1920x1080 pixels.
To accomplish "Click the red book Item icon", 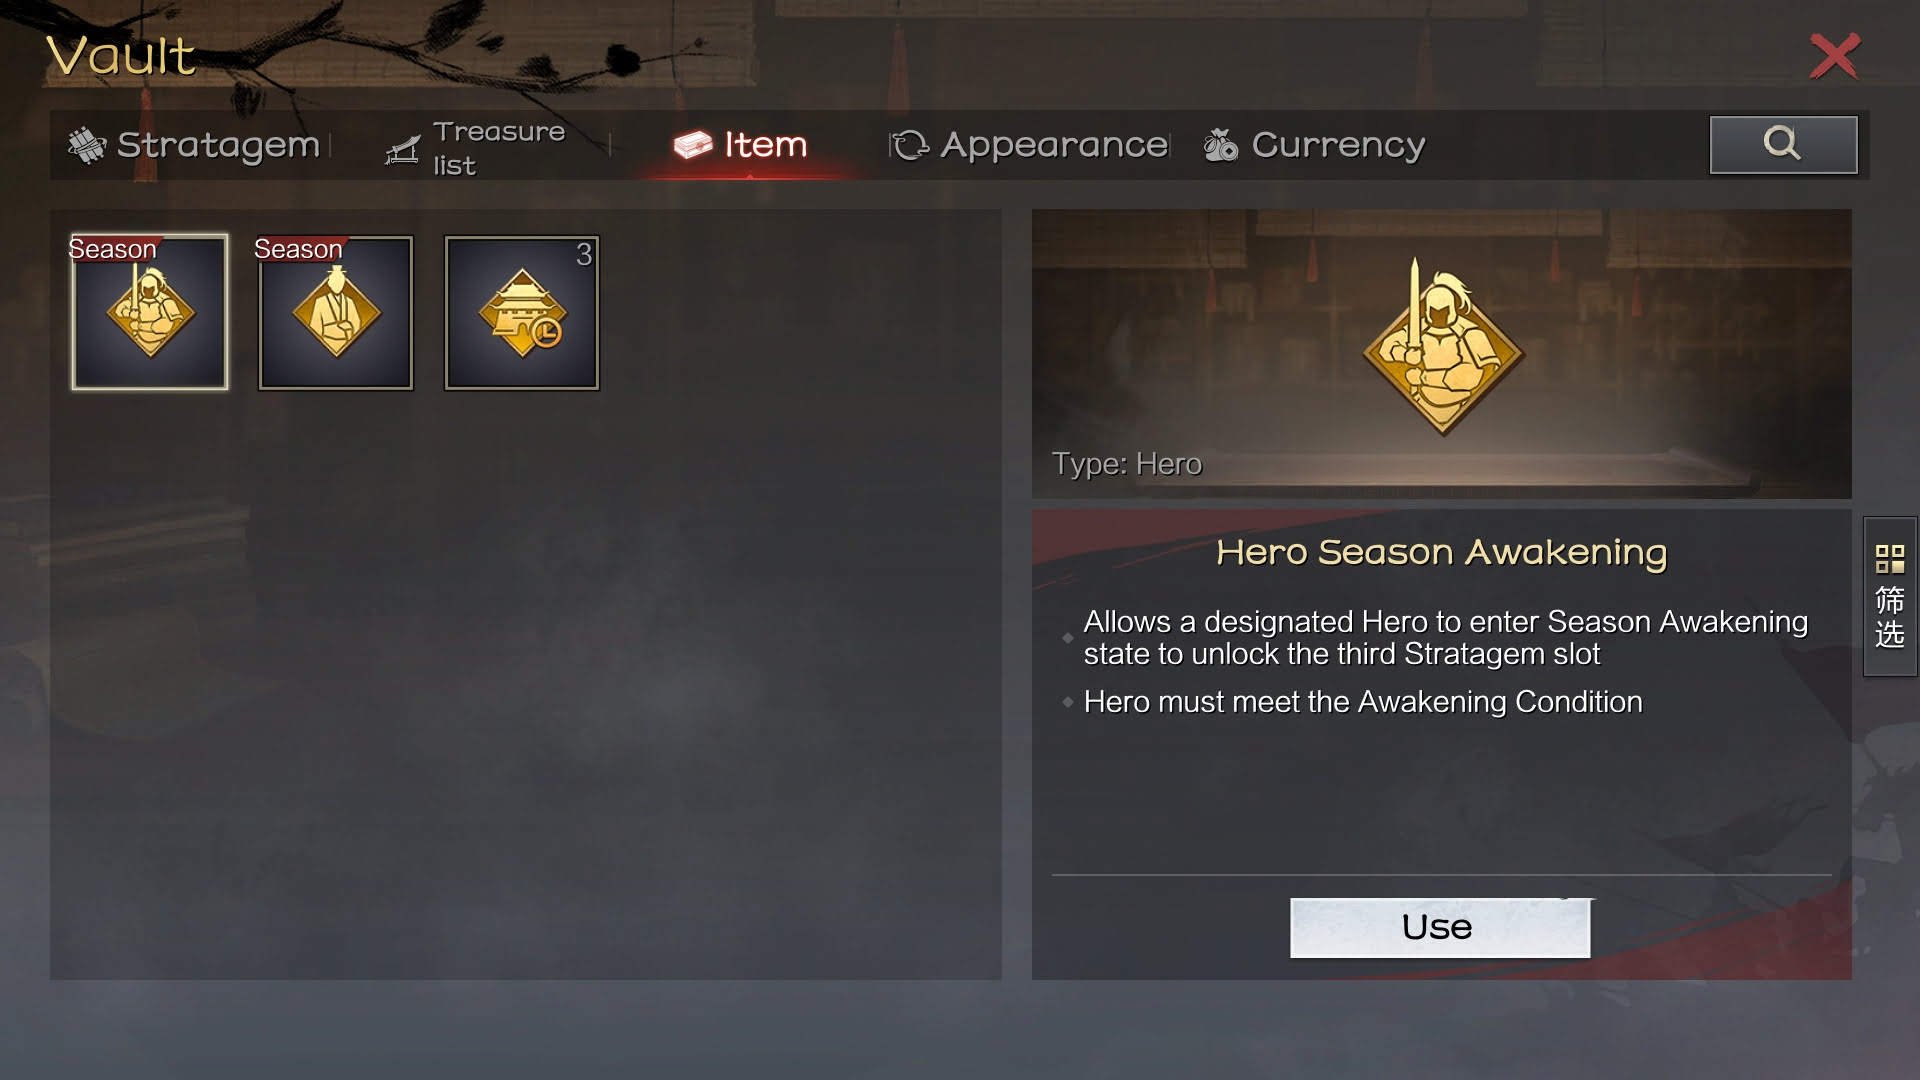I will 693,145.
